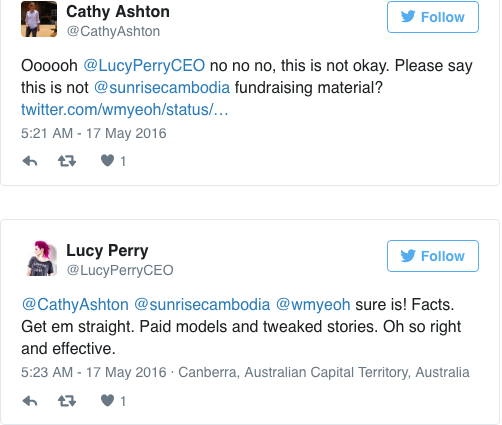Open @sunrisecambodia mention in Lucy's reply

tap(202, 305)
